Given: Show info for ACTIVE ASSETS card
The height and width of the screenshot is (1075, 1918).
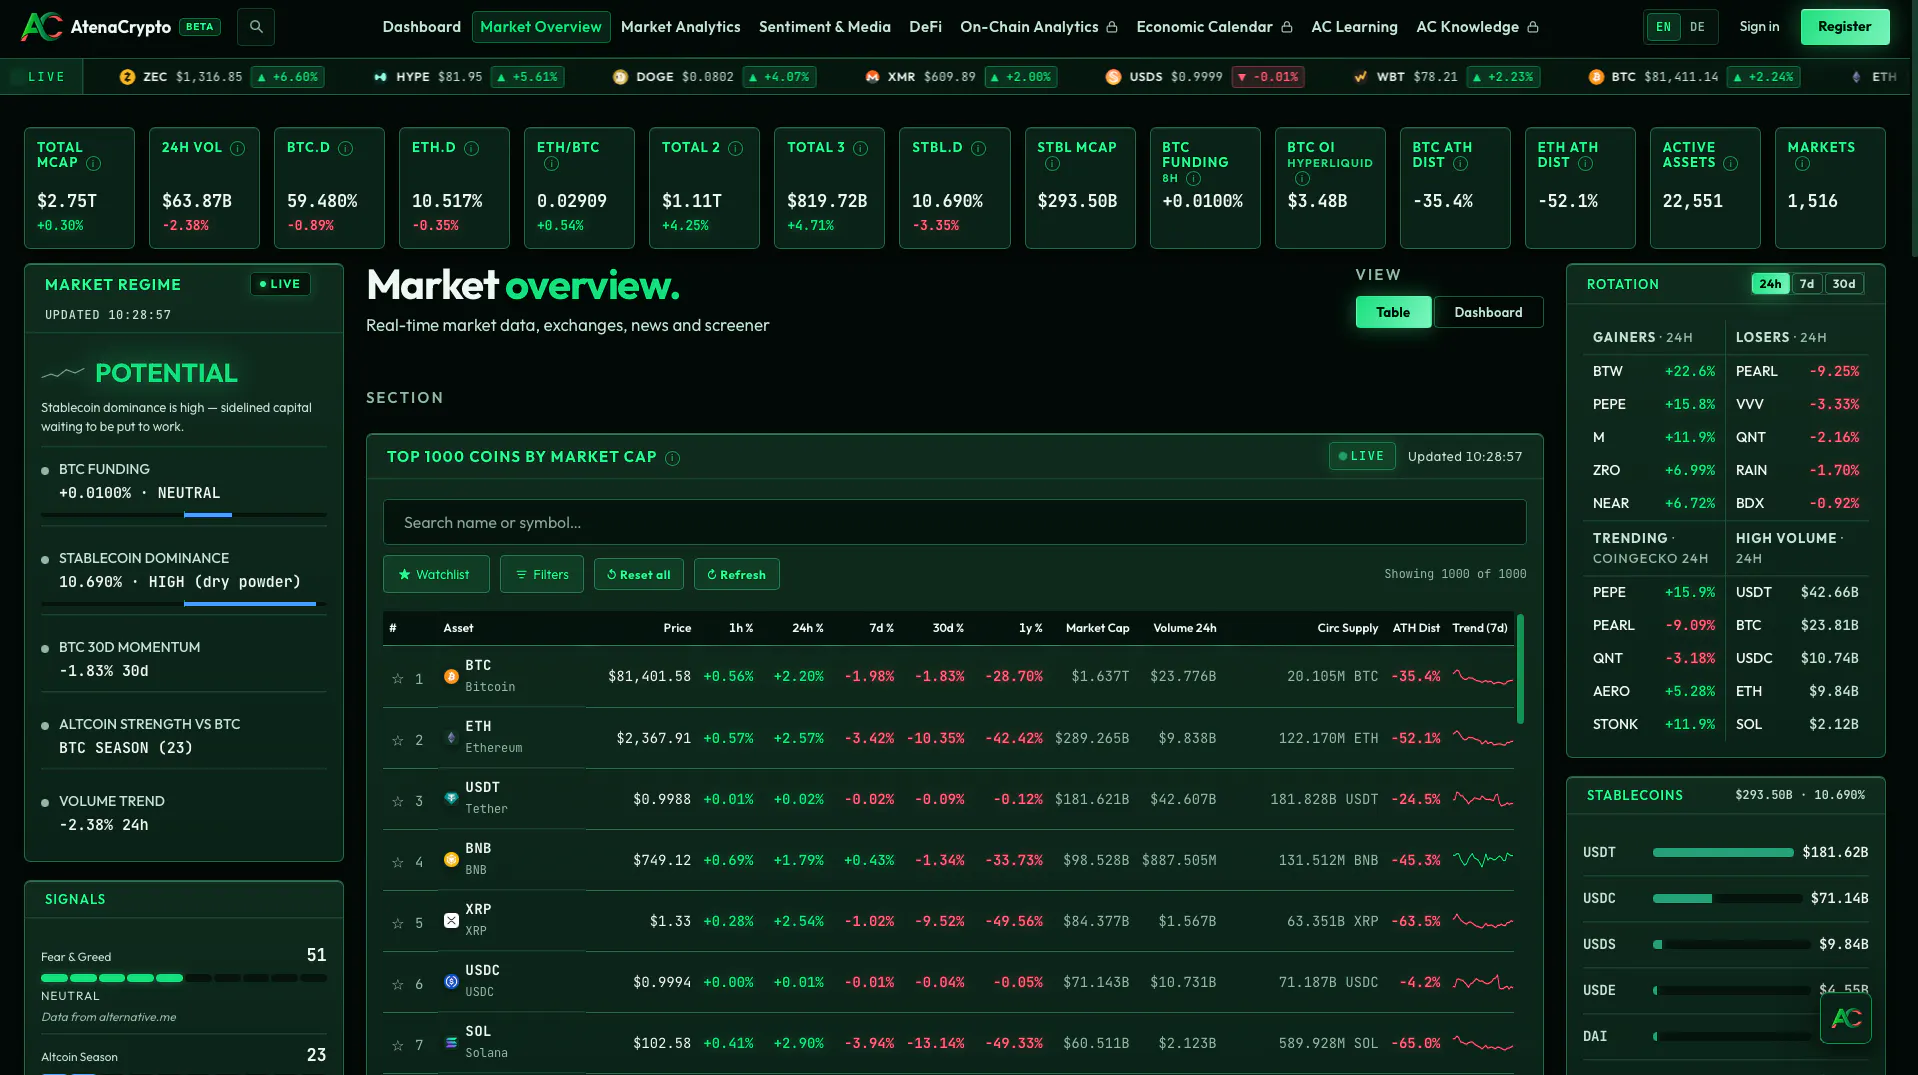Looking at the screenshot, I should (x=1730, y=163).
